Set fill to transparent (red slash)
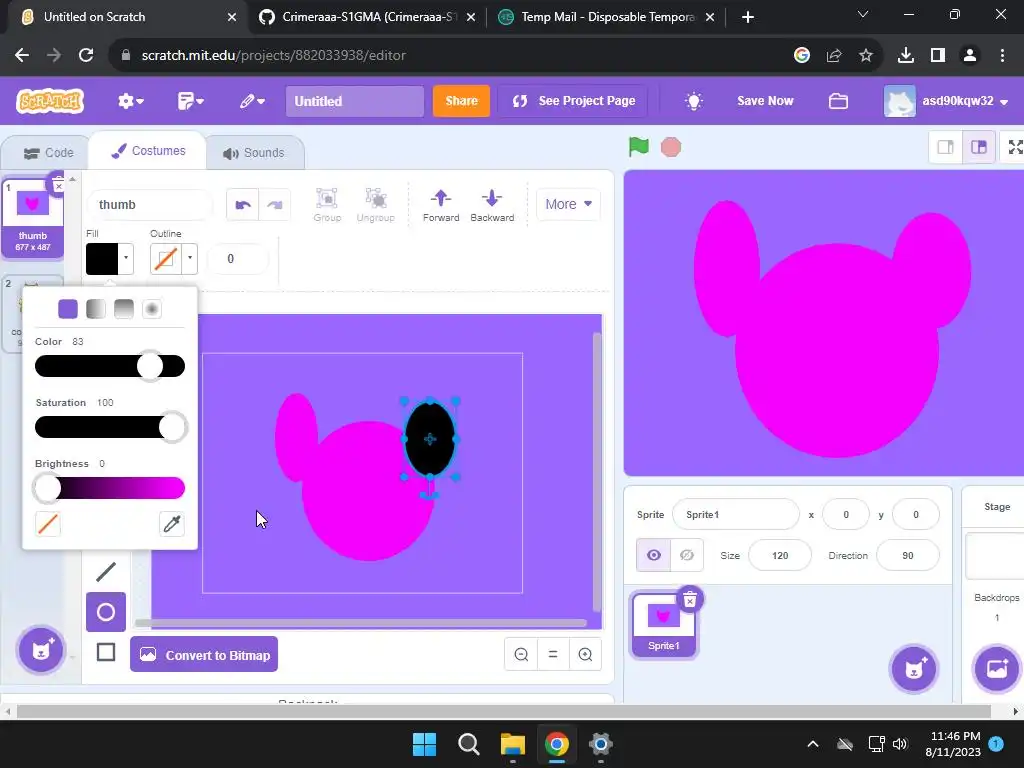Screen dimensions: 1024x768 point(48,524)
